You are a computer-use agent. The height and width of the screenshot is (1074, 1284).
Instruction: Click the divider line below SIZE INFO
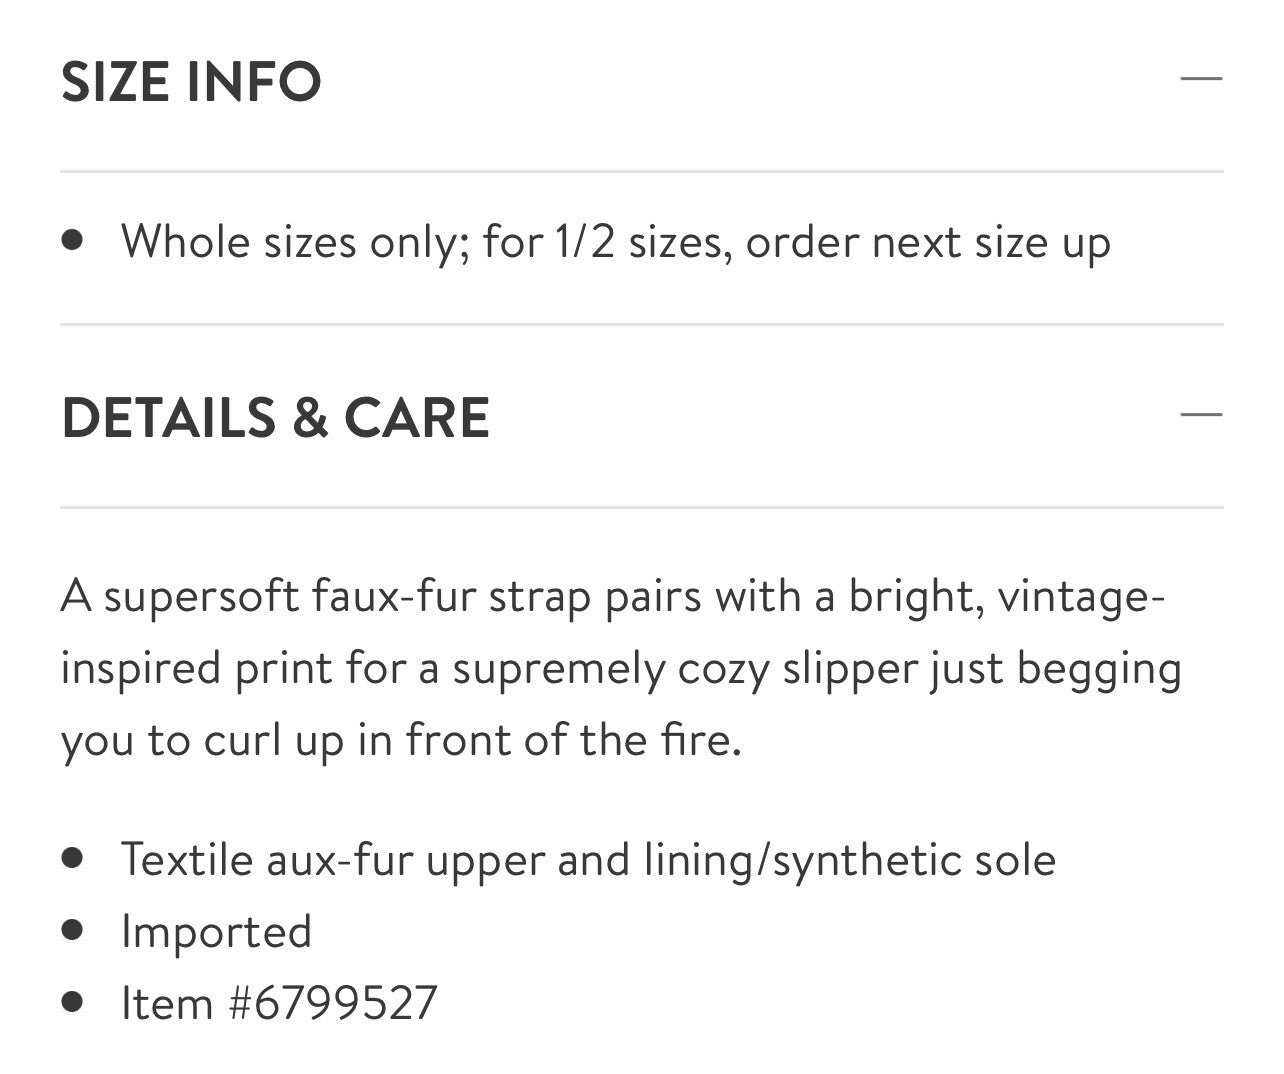(641, 172)
